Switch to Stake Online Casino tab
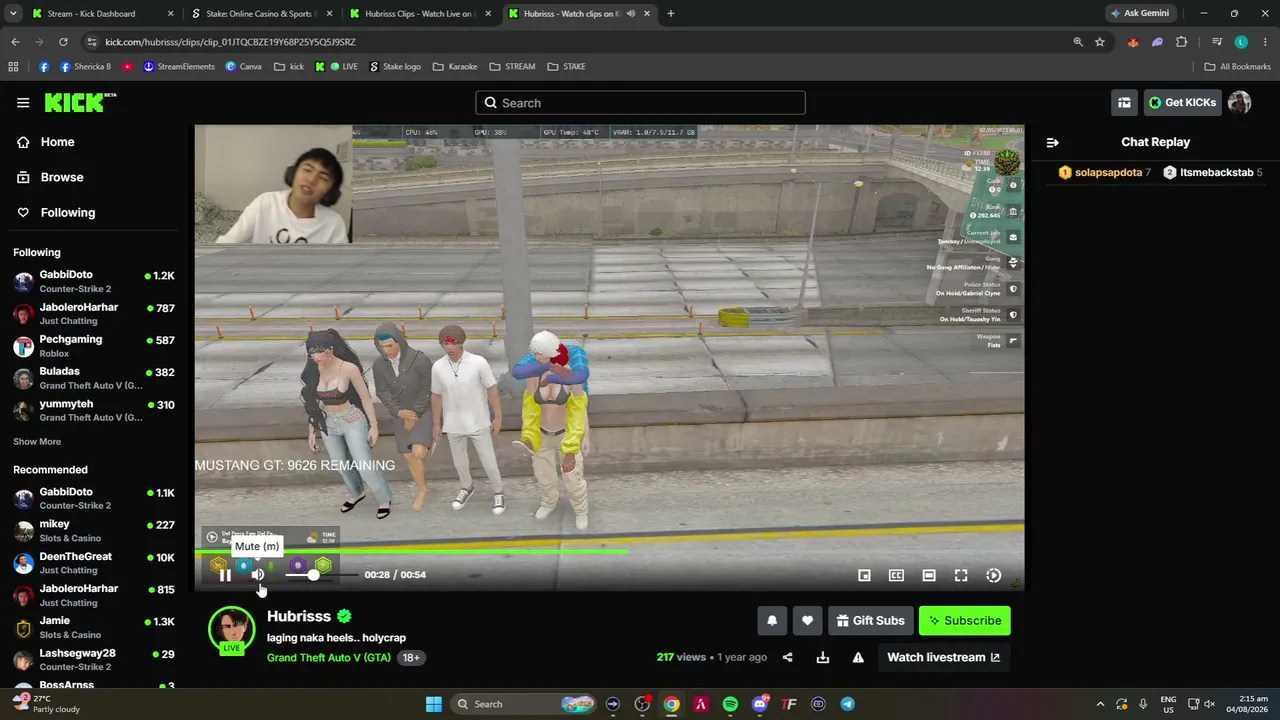The image size is (1280, 720). pos(260,14)
